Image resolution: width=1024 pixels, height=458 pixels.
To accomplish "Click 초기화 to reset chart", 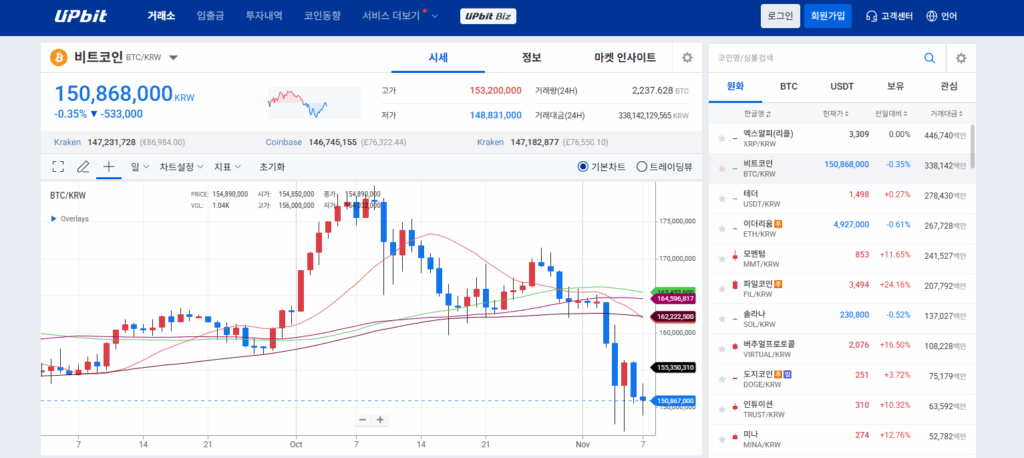I will pos(272,167).
